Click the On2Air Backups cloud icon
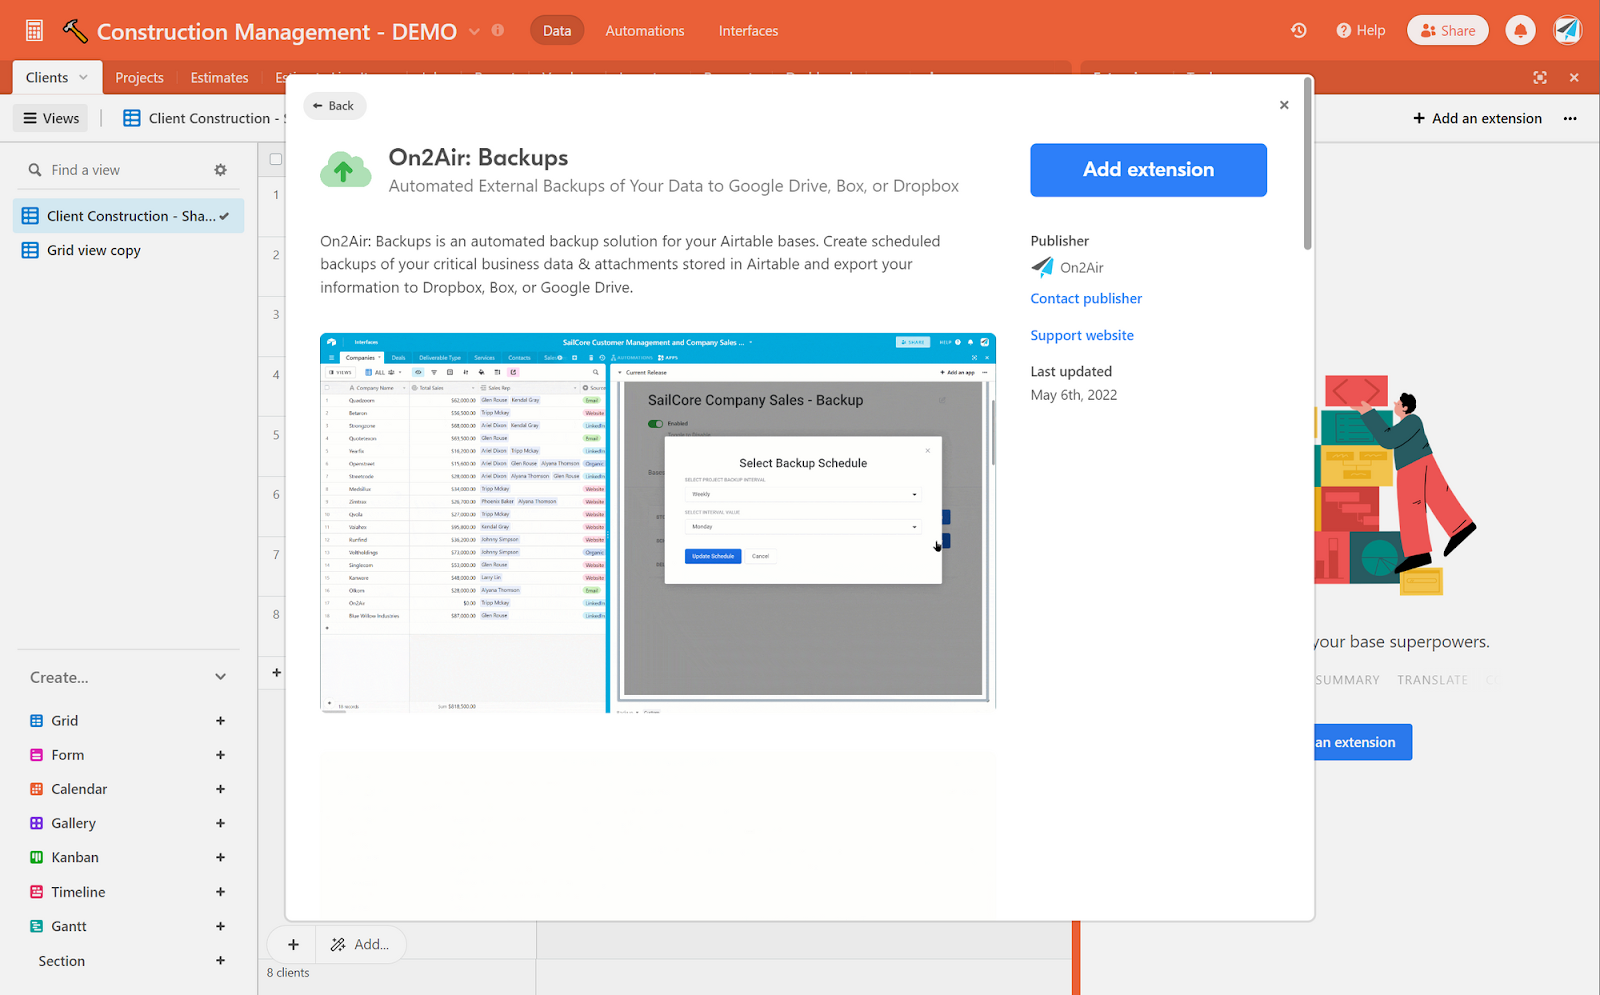 (345, 170)
